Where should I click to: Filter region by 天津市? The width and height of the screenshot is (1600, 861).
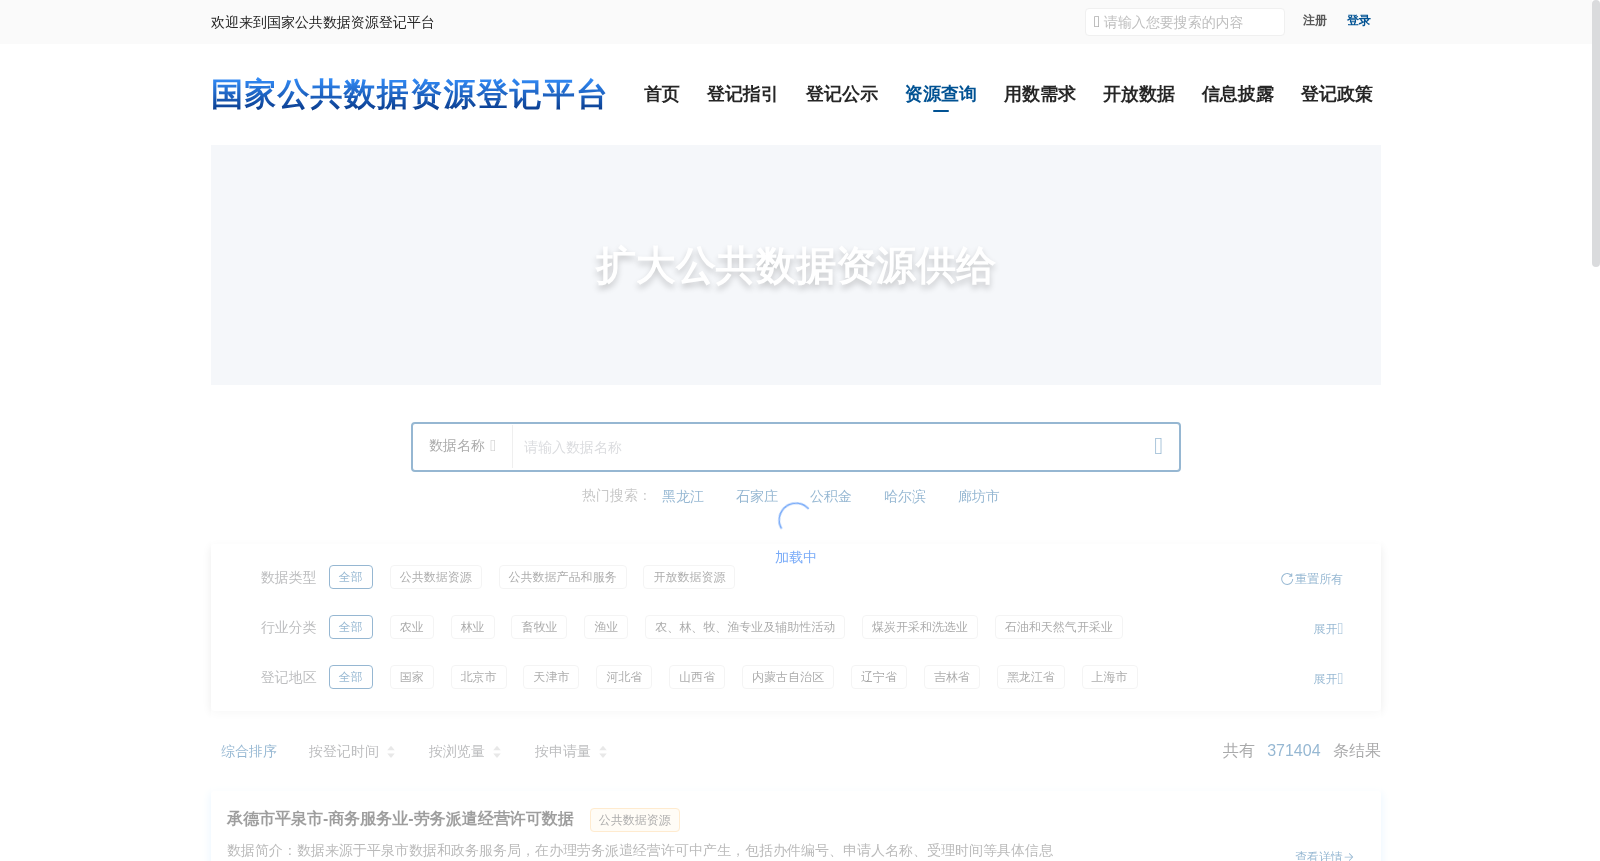pyautogui.click(x=551, y=677)
